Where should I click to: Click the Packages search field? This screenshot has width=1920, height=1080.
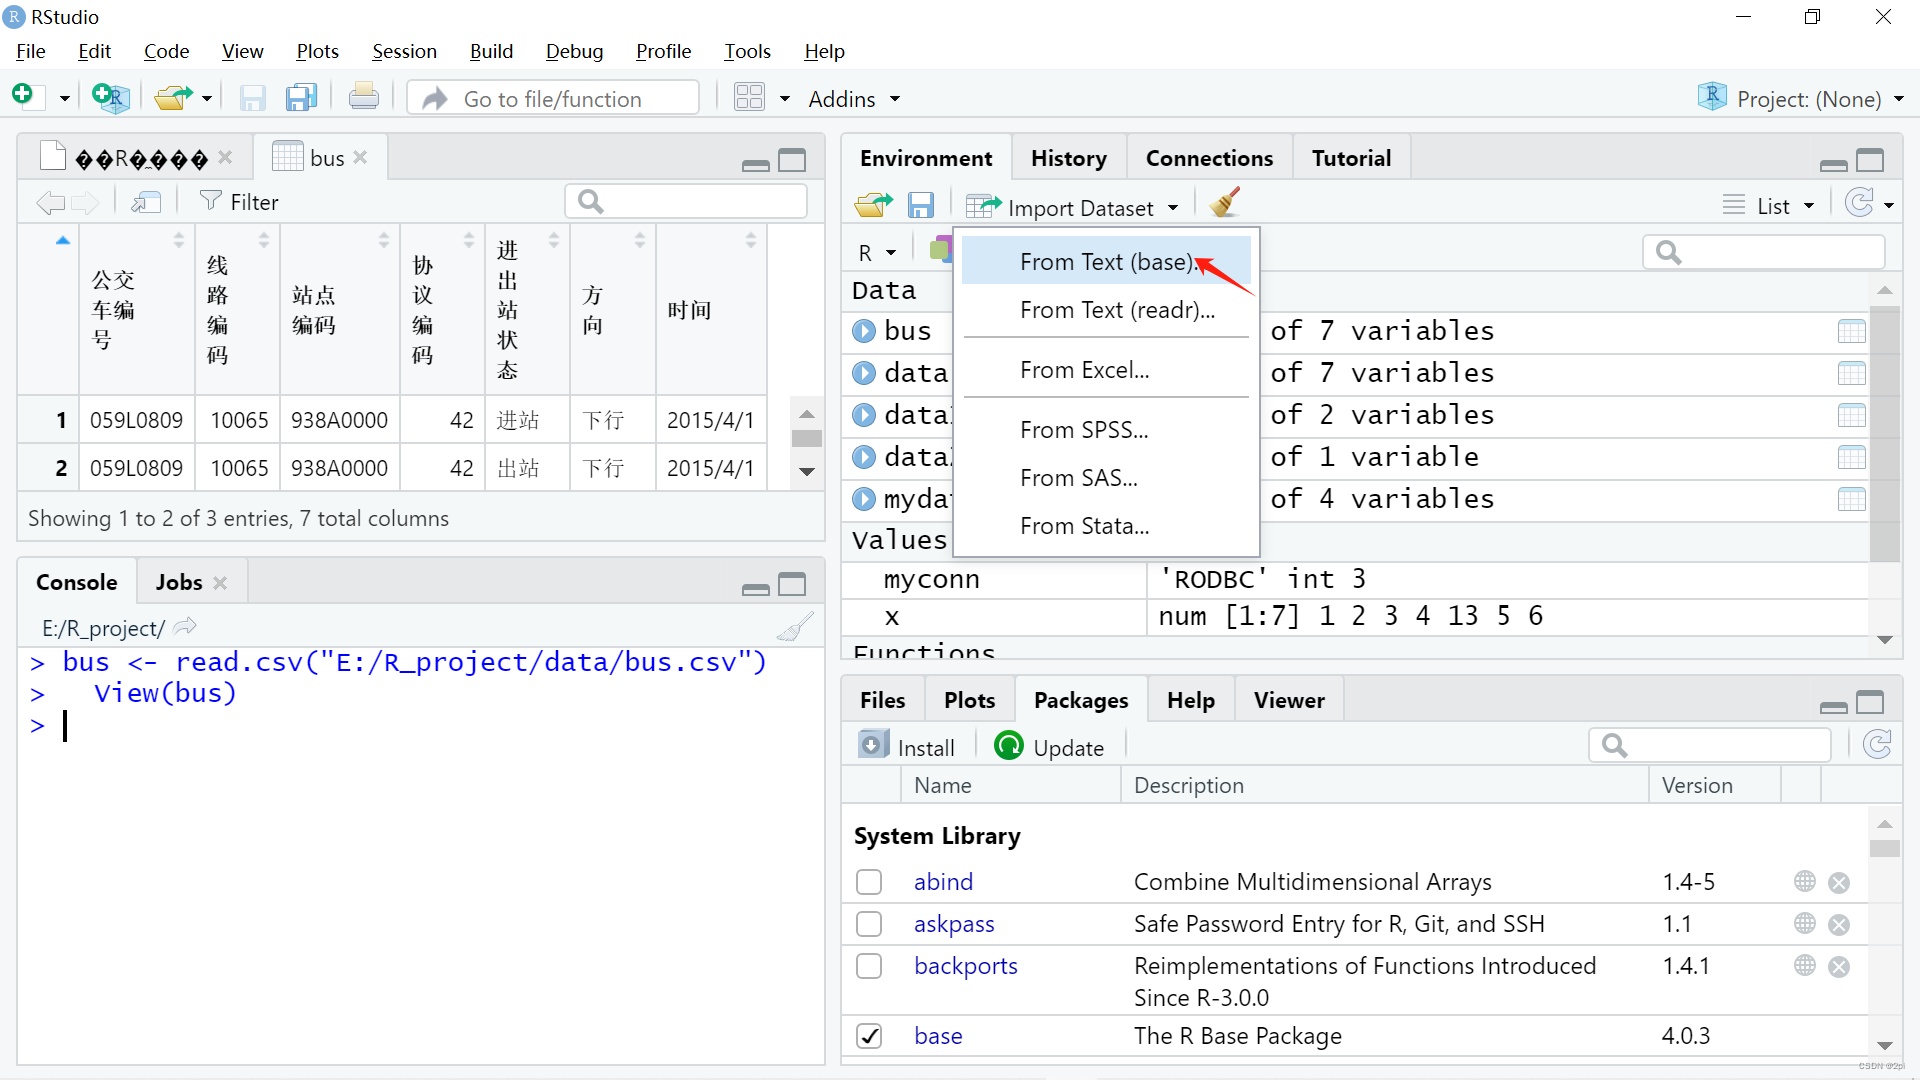click(x=1710, y=745)
